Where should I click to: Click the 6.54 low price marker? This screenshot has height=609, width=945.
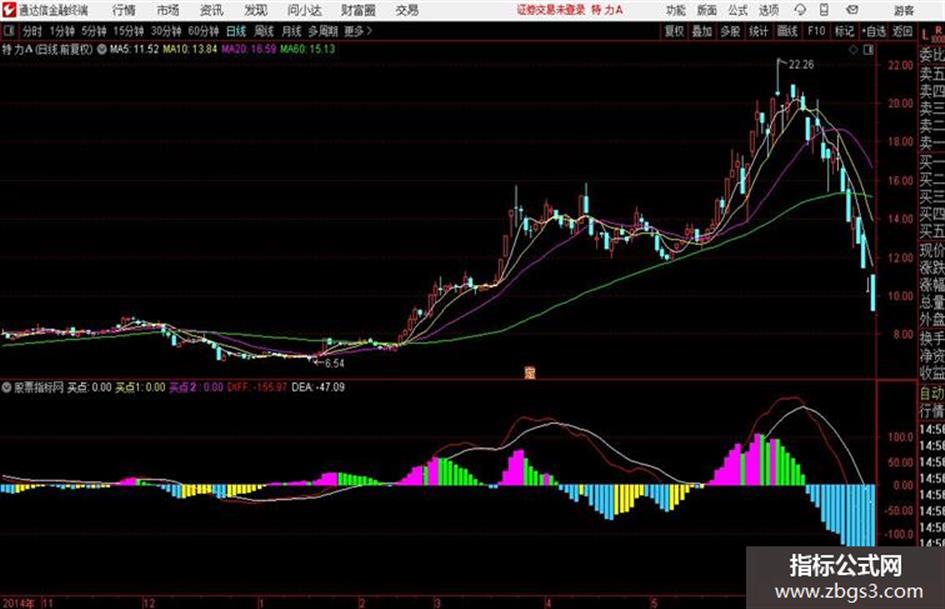pos(334,363)
